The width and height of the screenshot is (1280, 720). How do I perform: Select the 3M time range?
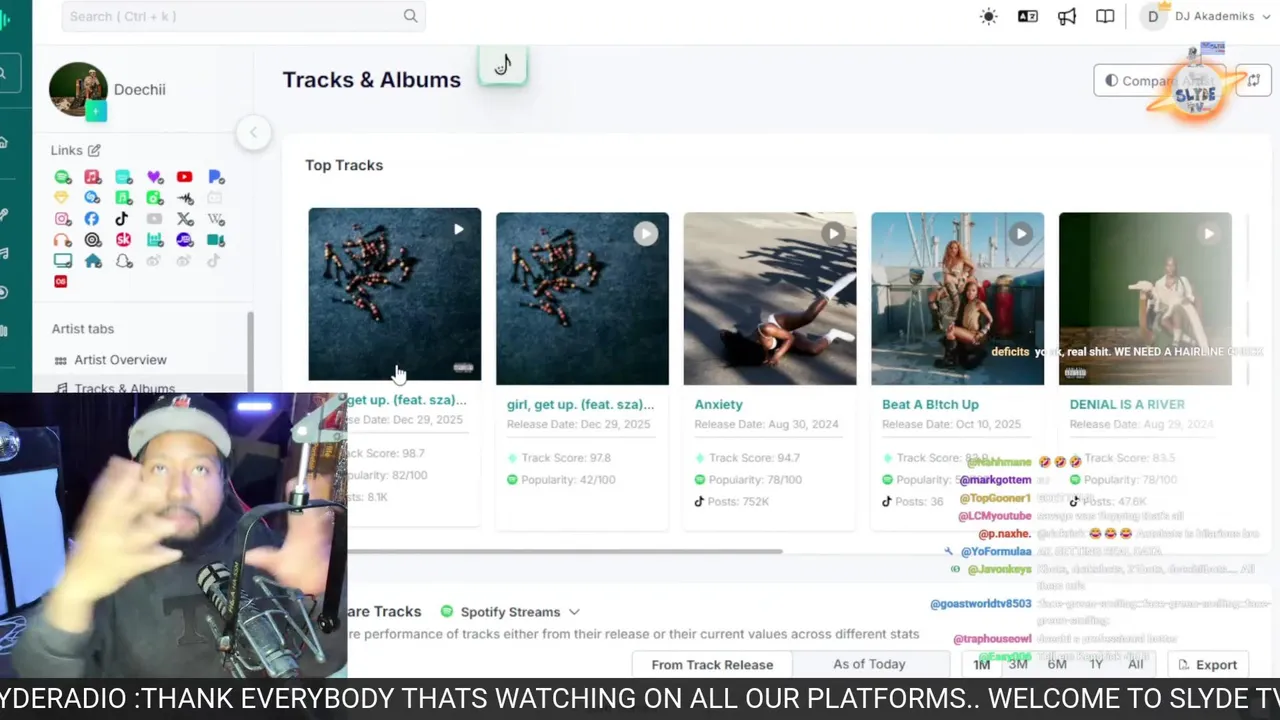[1018, 664]
